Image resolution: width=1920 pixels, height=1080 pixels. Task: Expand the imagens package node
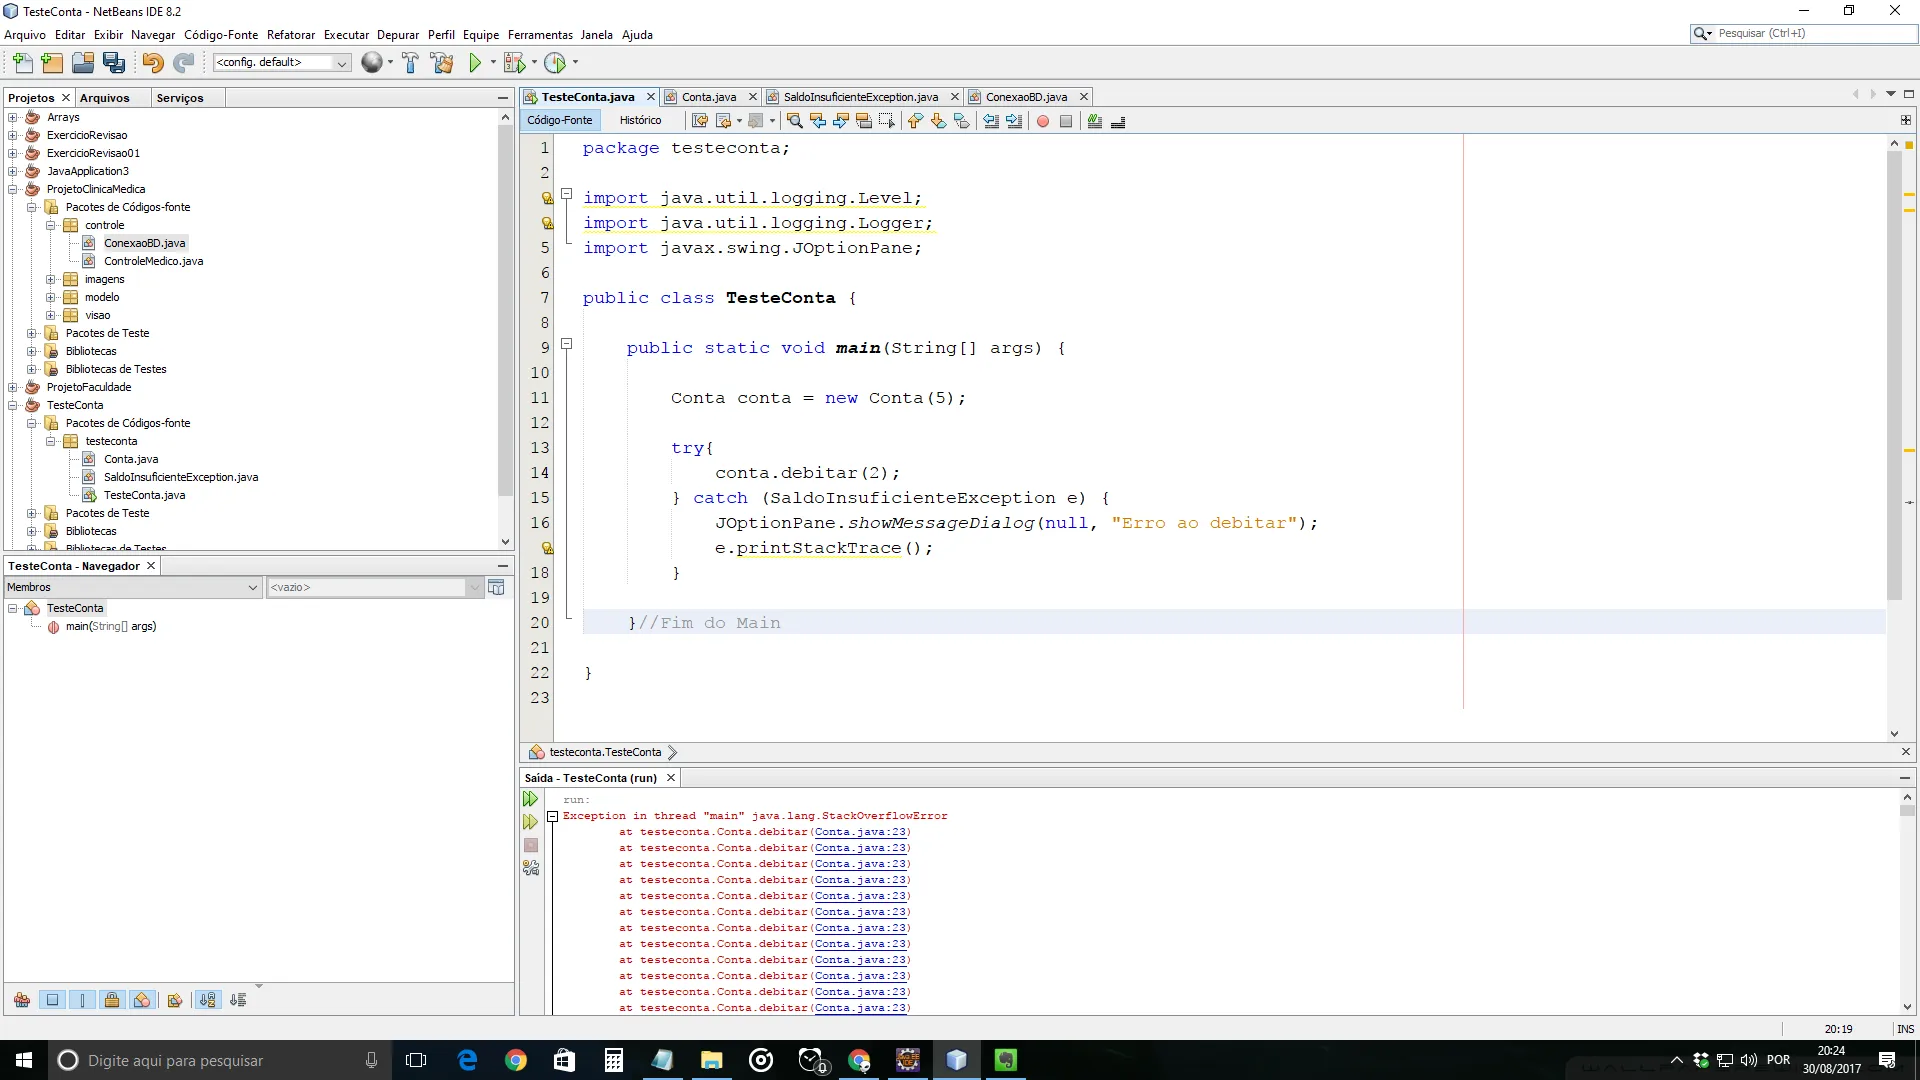coord(50,279)
